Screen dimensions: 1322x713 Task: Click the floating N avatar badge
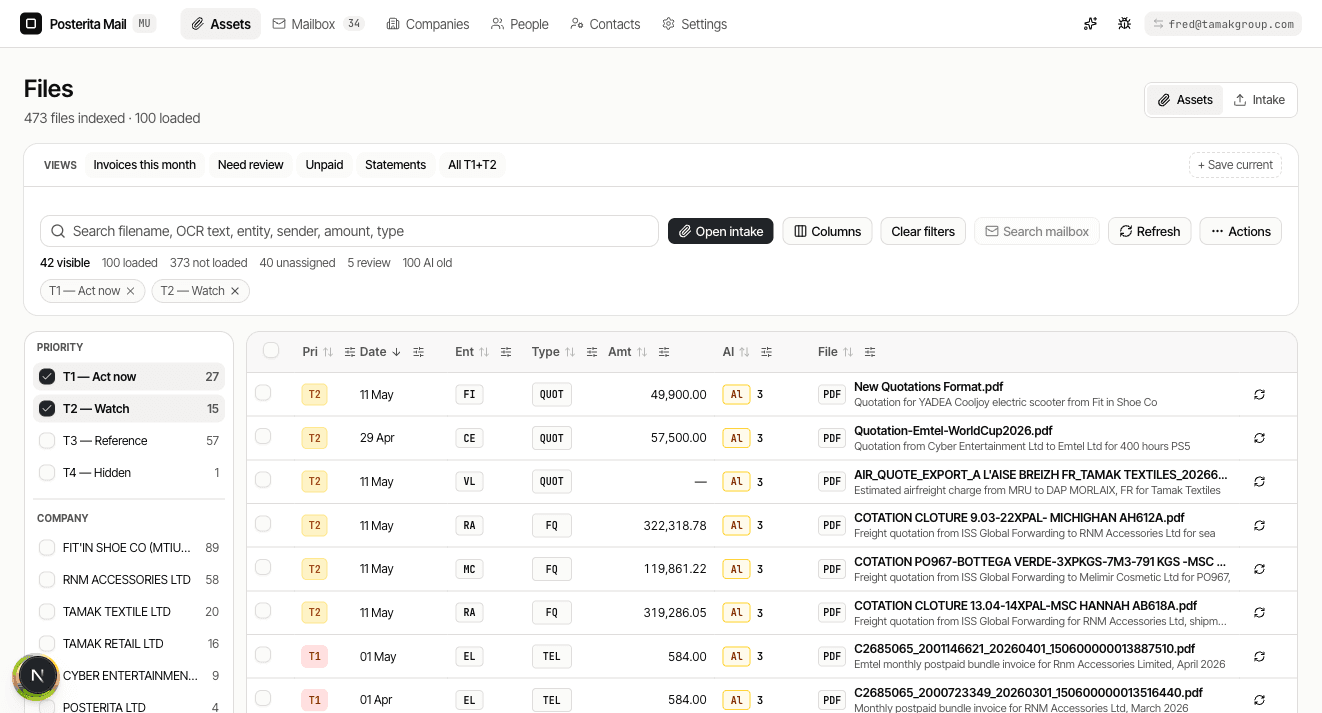point(37,675)
